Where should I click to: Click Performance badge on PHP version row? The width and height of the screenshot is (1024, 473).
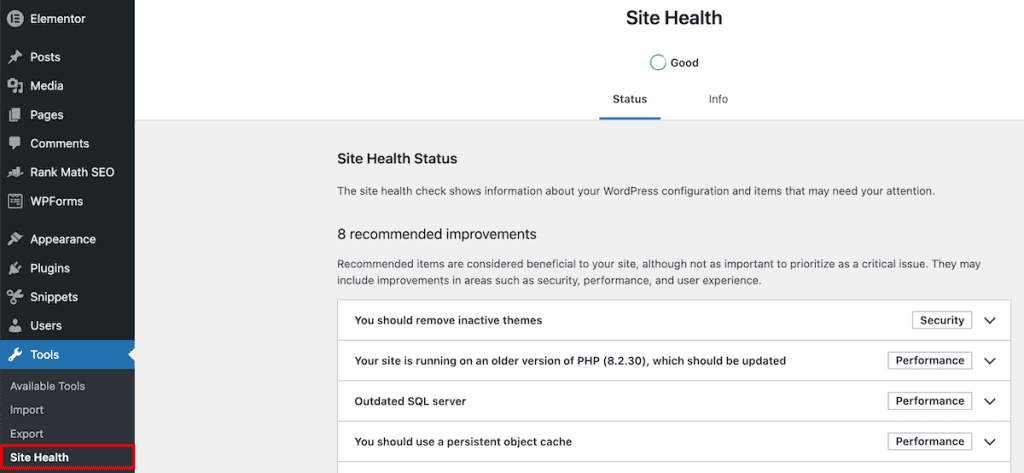point(929,361)
